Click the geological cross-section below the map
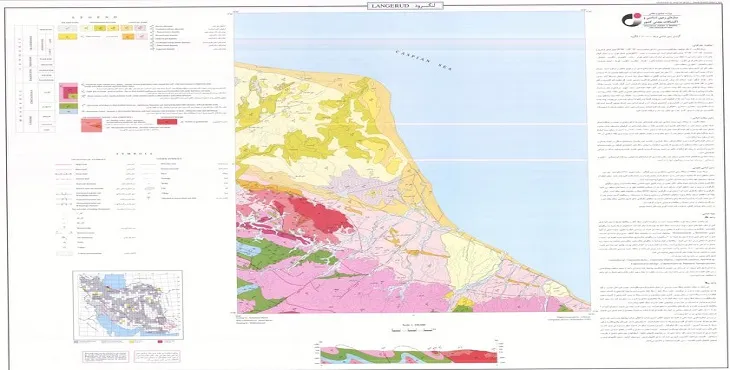730x370 pixels. 408,353
